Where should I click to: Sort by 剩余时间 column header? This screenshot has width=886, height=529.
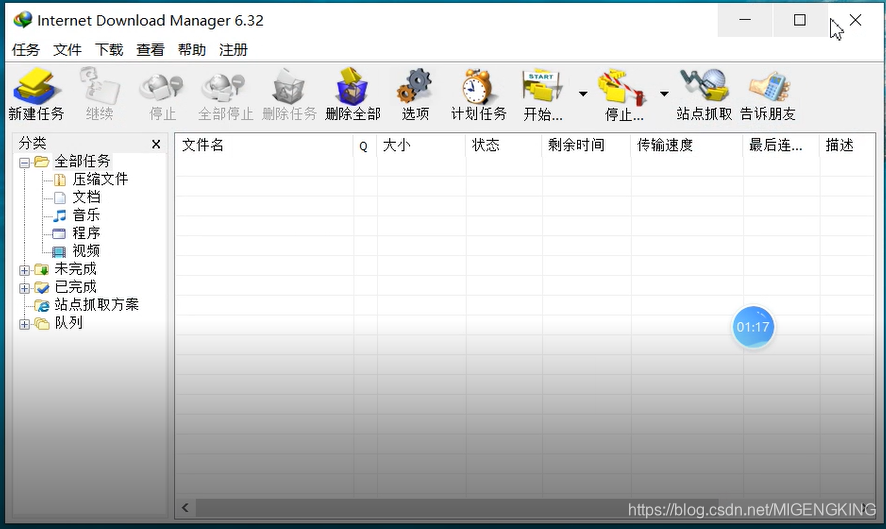coord(586,145)
